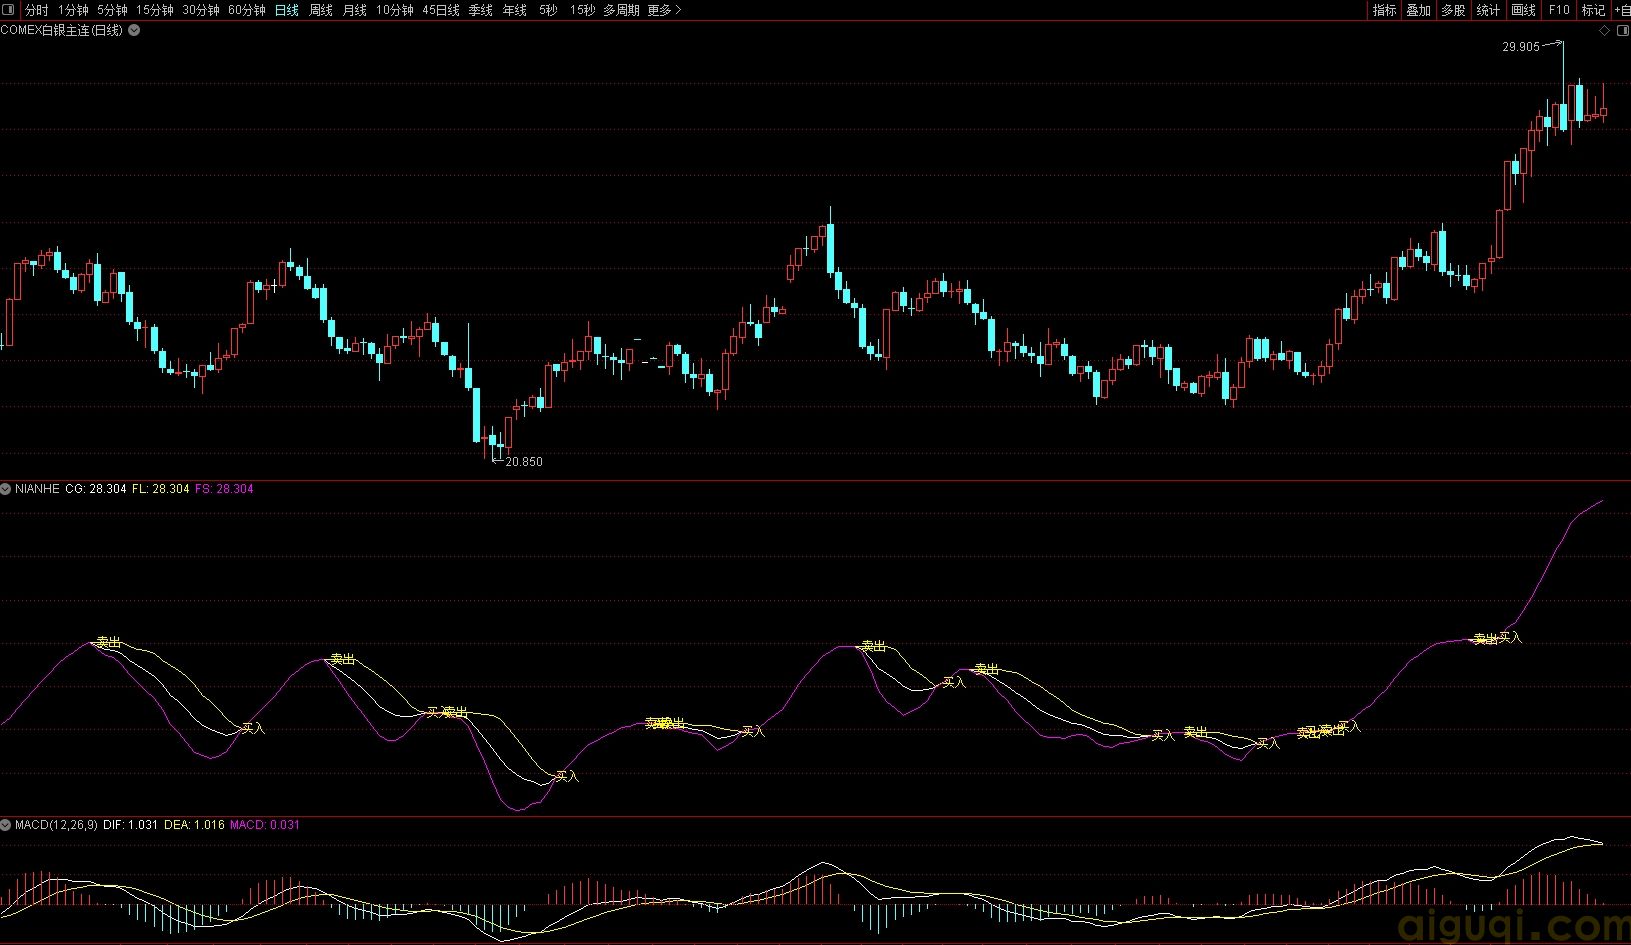1631x945 pixels.
Task: Open the dropdown beside COMEX白银主连(日线)
Action: 134,30
